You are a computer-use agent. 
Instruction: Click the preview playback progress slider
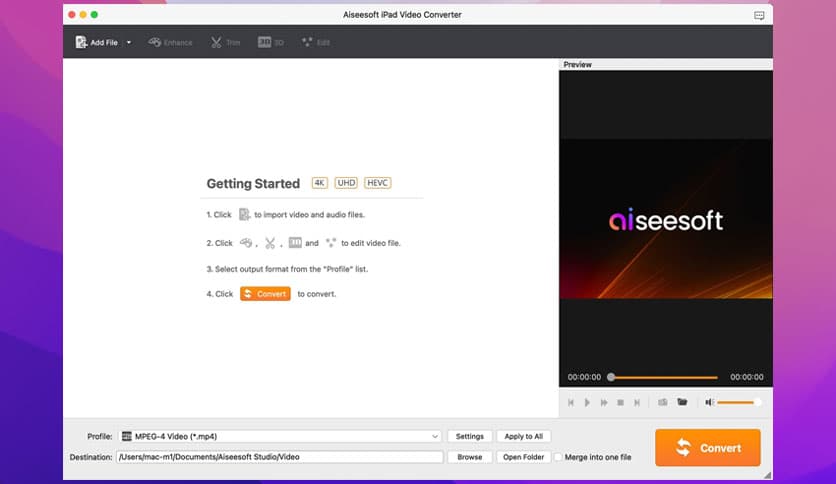coord(664,377)
